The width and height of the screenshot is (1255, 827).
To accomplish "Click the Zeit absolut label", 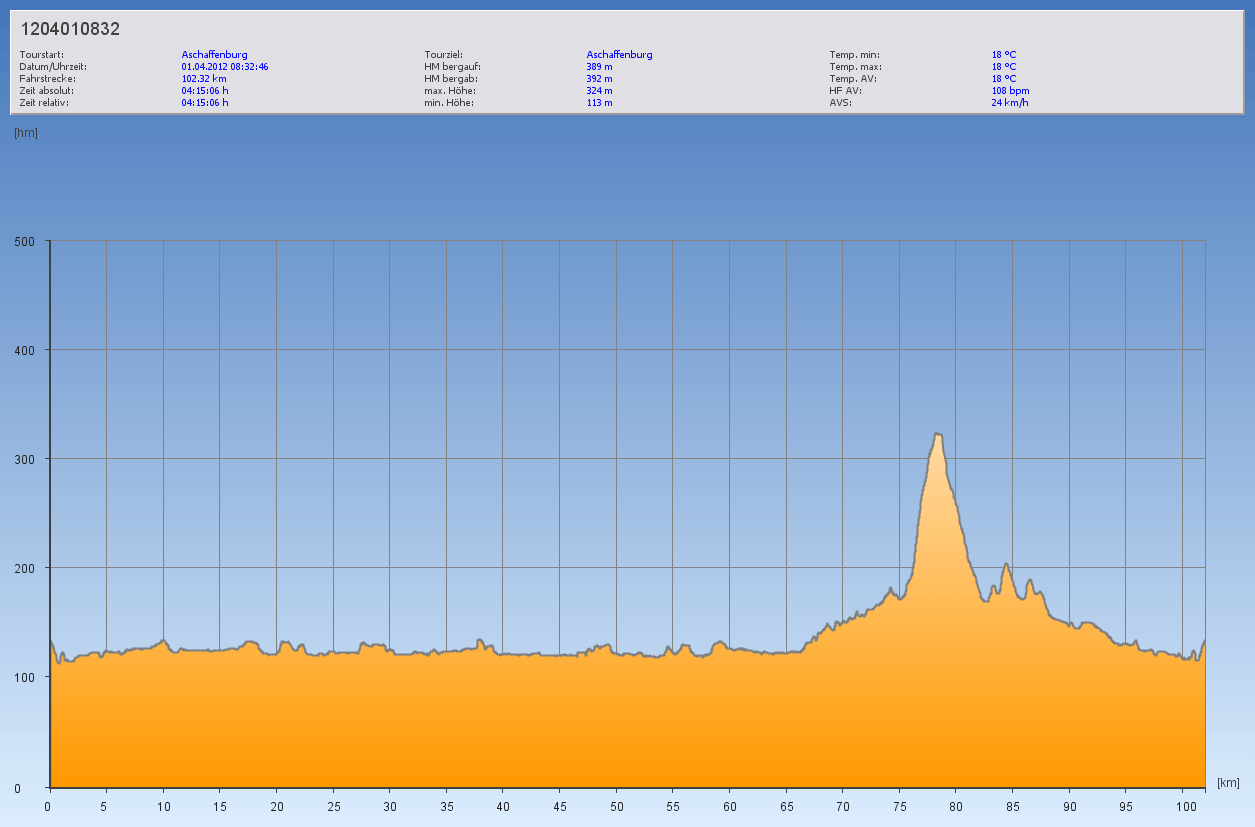I will [x=46, y=91].
